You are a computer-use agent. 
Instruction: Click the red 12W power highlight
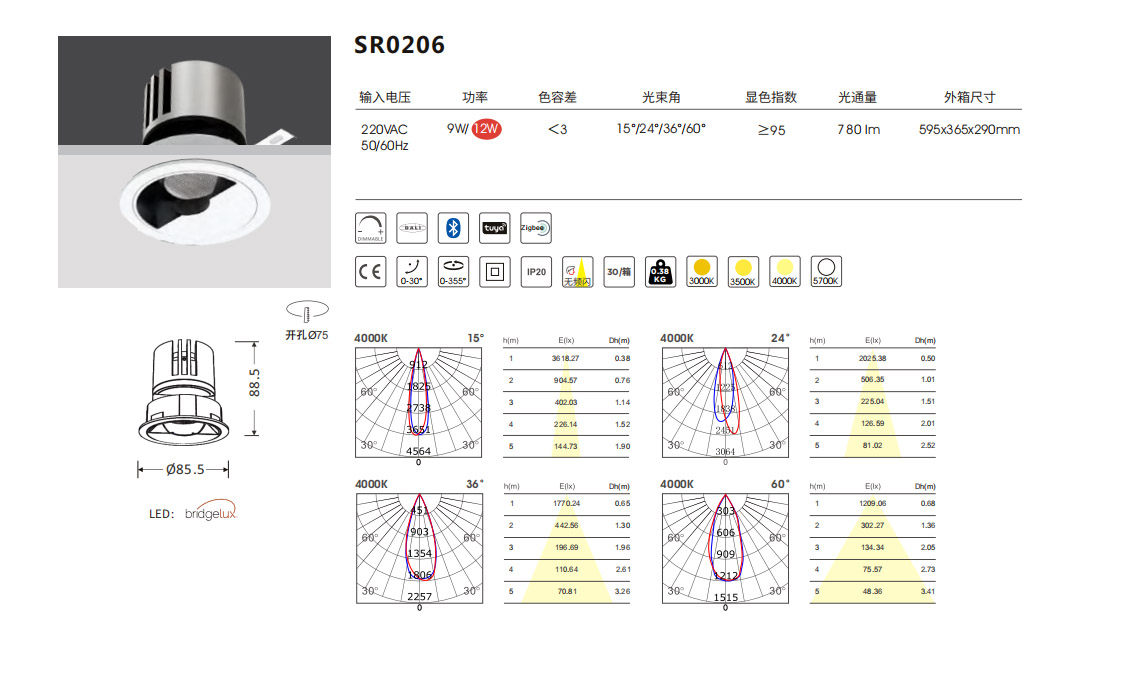click(x=486, y=129)
